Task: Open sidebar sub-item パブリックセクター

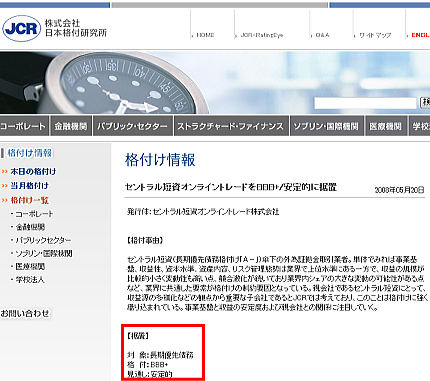Action: (43, 240)
